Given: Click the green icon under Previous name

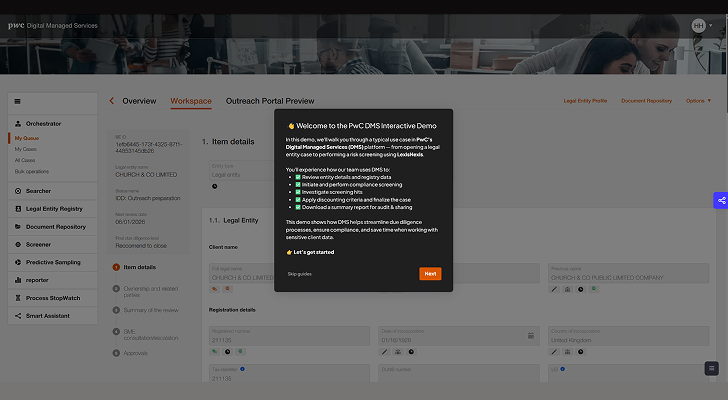Looking at the screenshot, I should tap(593, 289).
